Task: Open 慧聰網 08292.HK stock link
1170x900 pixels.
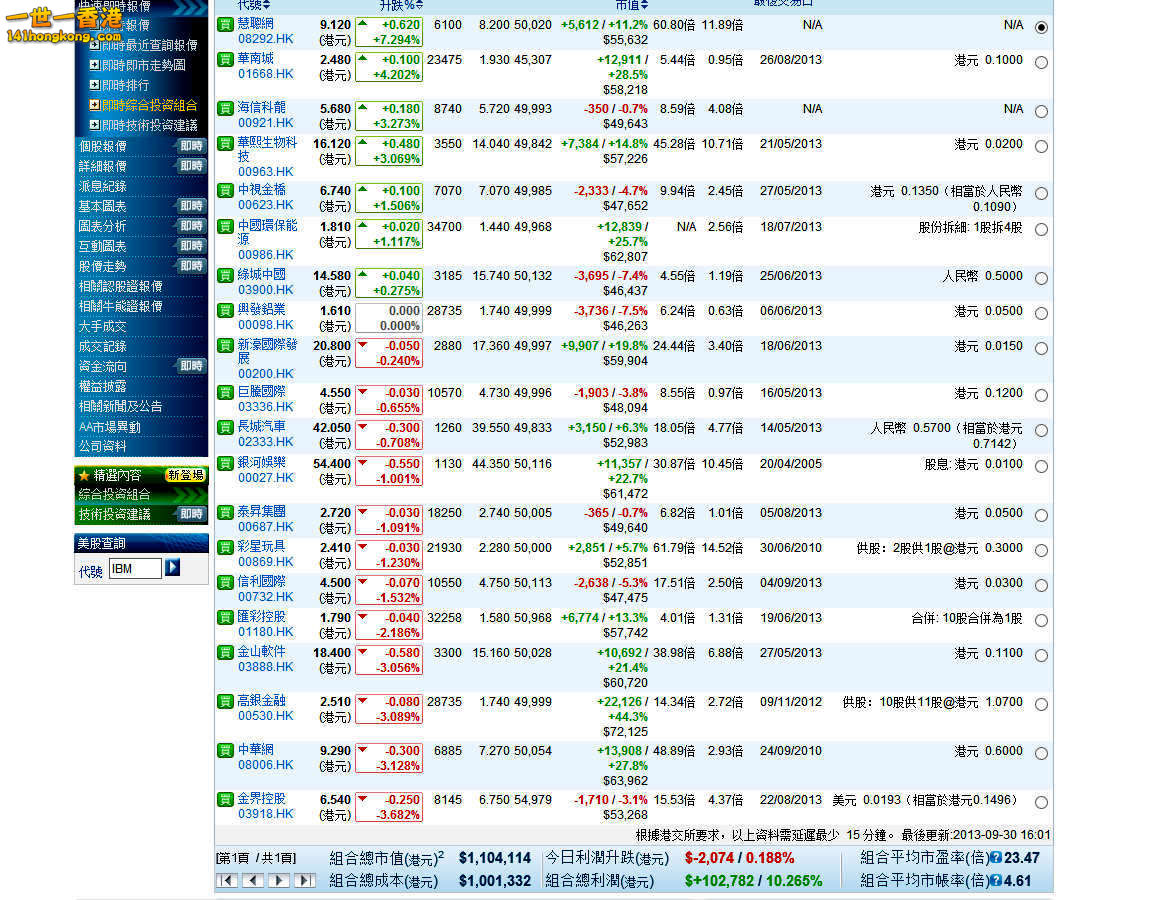Action: 266,31
